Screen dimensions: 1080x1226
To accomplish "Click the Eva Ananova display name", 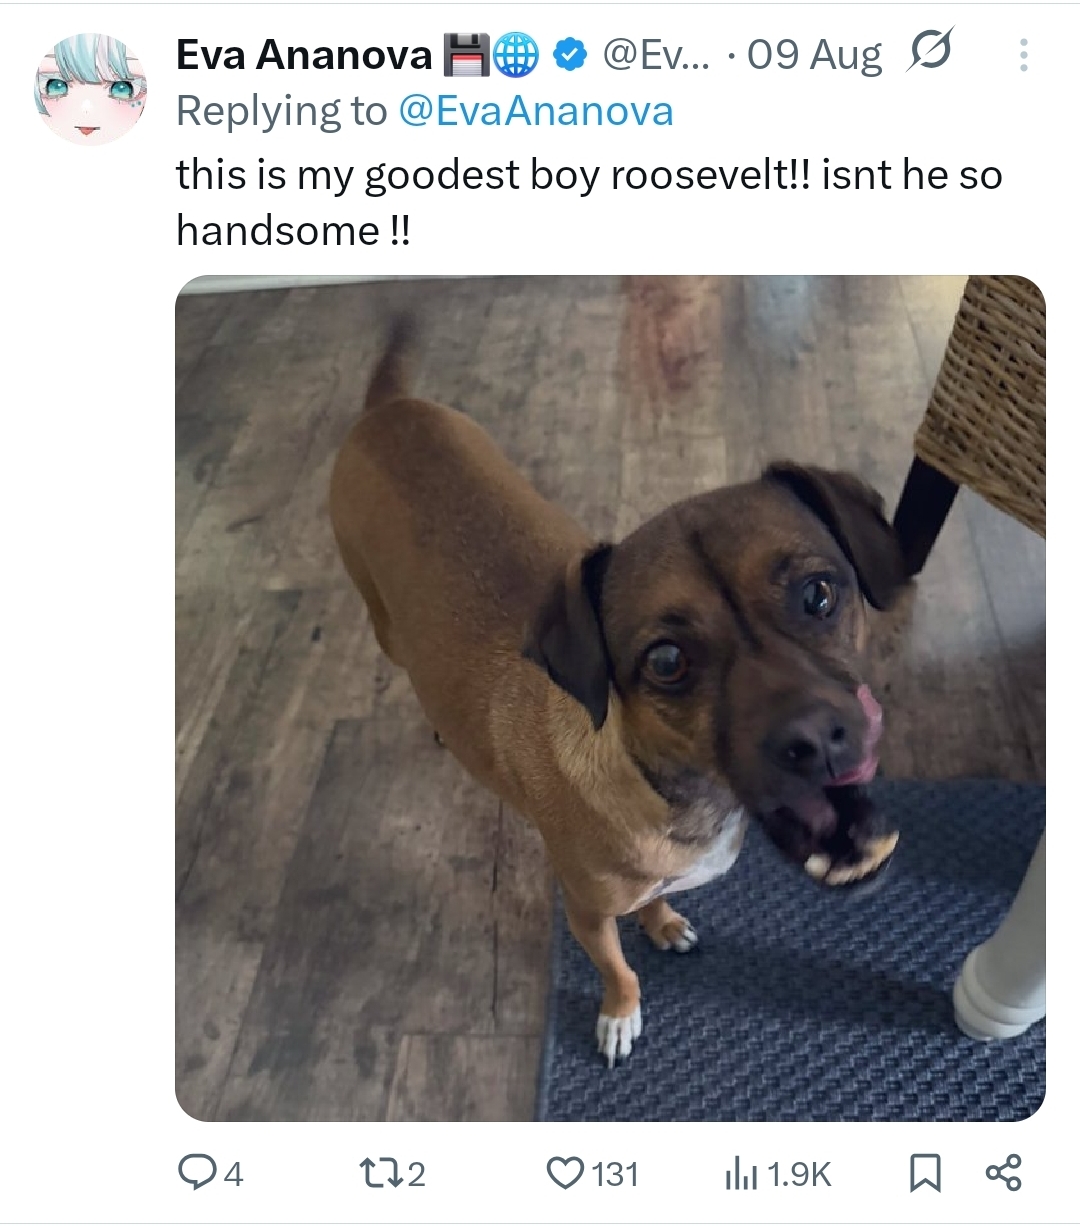I will [x=303, y=55].
